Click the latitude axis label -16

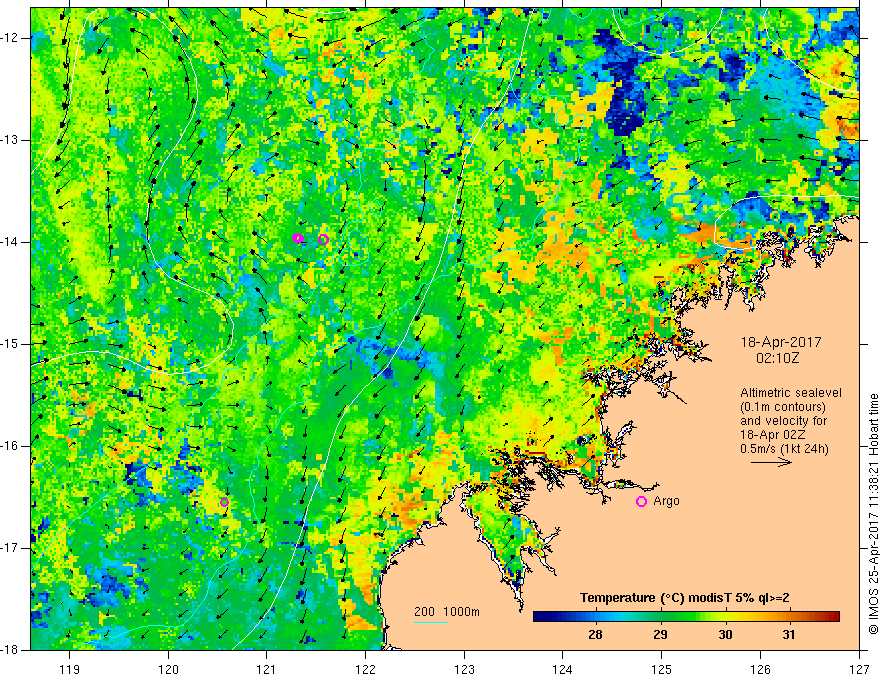(10, 446)
